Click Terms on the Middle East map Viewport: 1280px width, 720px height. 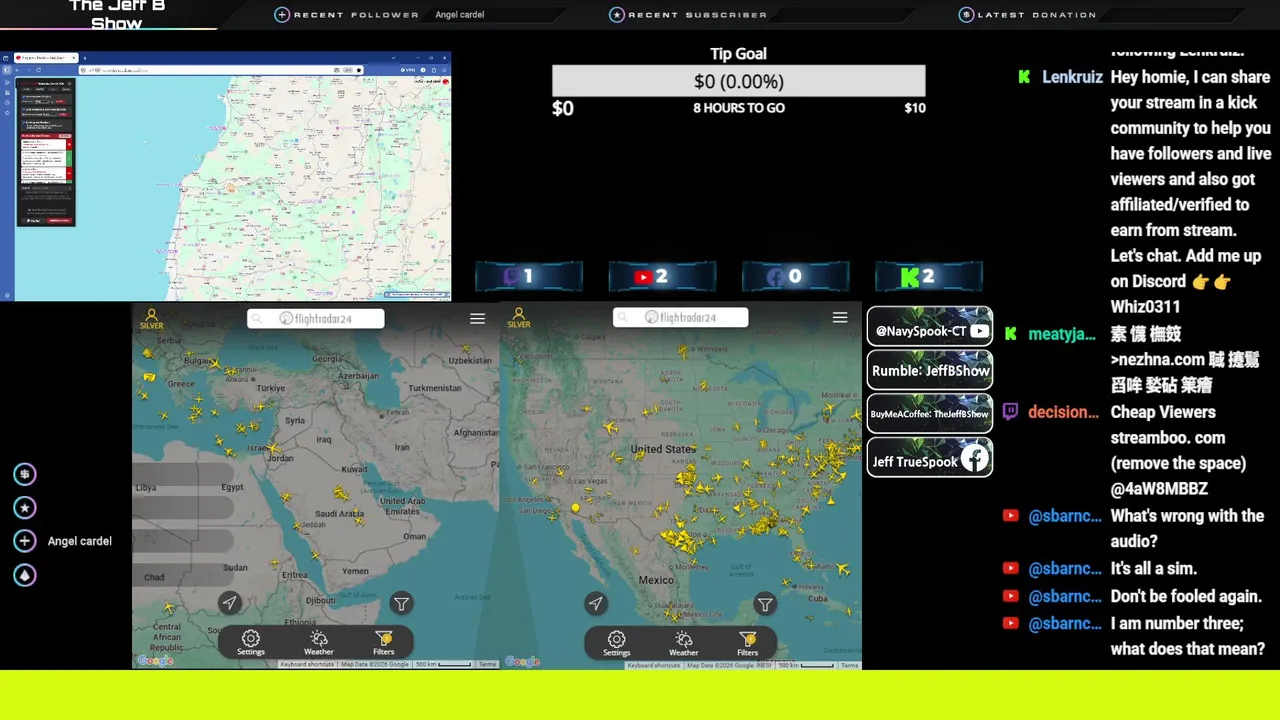[487, 664]
